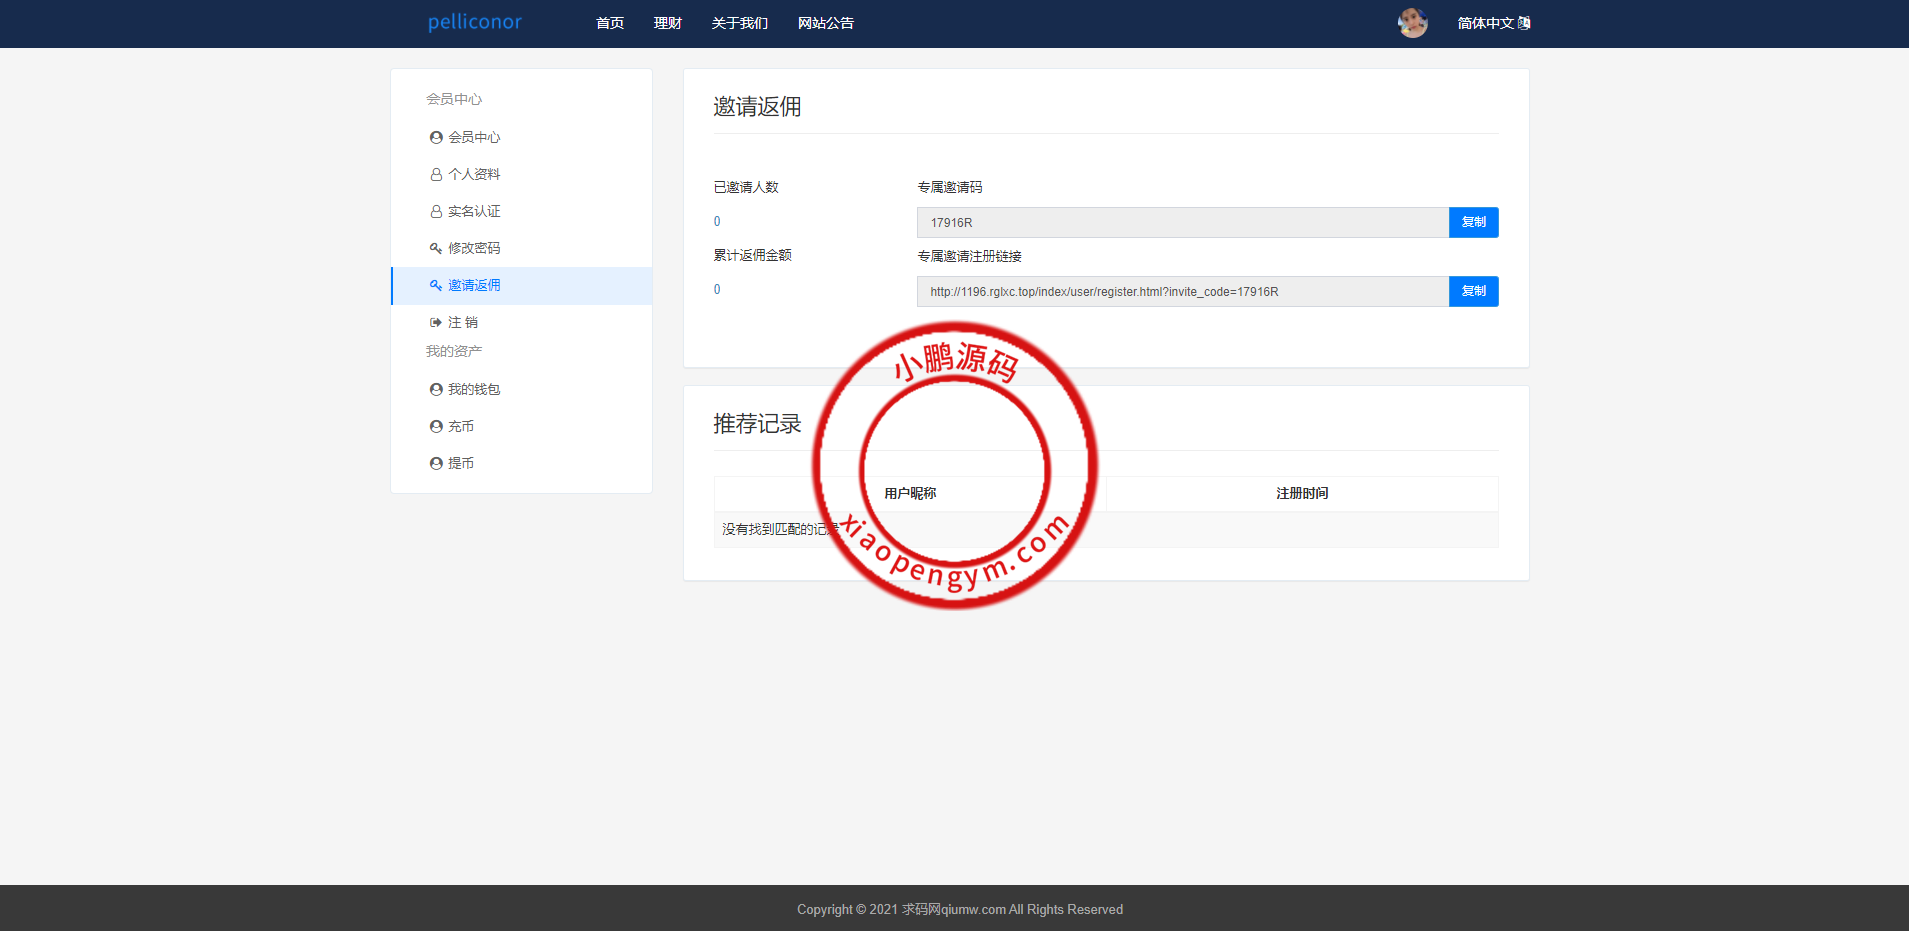
Task: Click the icon beside 提币
Action: [436, 464]
